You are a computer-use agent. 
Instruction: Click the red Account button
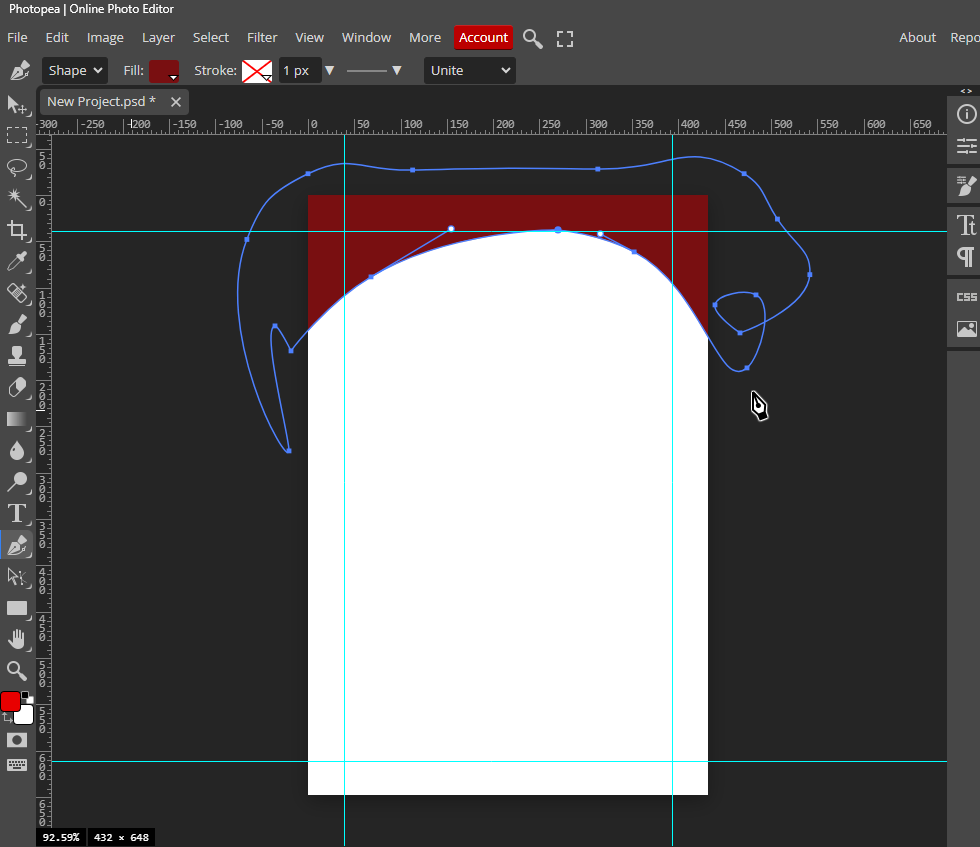click(x=483, y=38)
